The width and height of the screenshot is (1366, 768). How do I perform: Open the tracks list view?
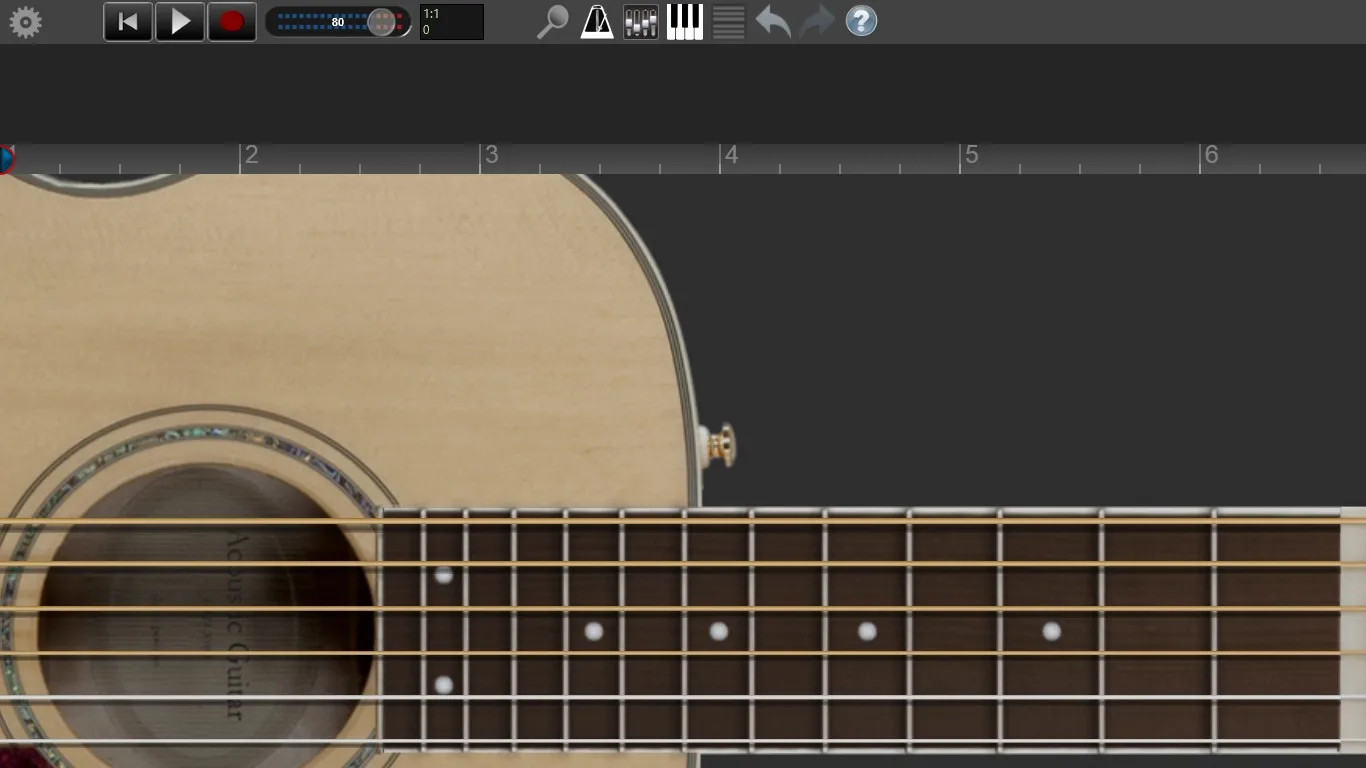[729, 22]
